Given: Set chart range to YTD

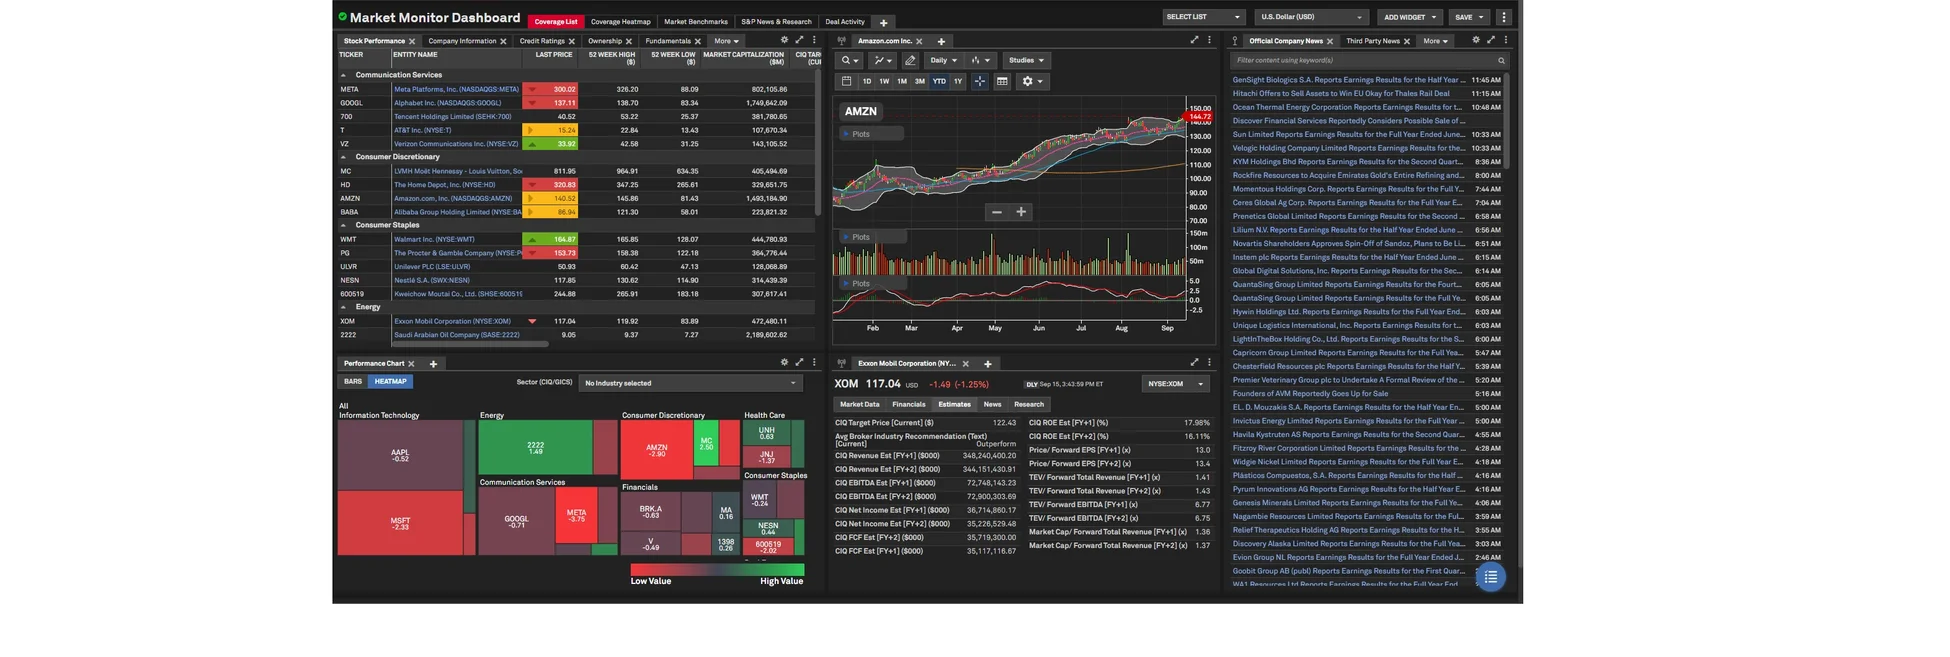Looking at the screenshot, I should (939, 81).
